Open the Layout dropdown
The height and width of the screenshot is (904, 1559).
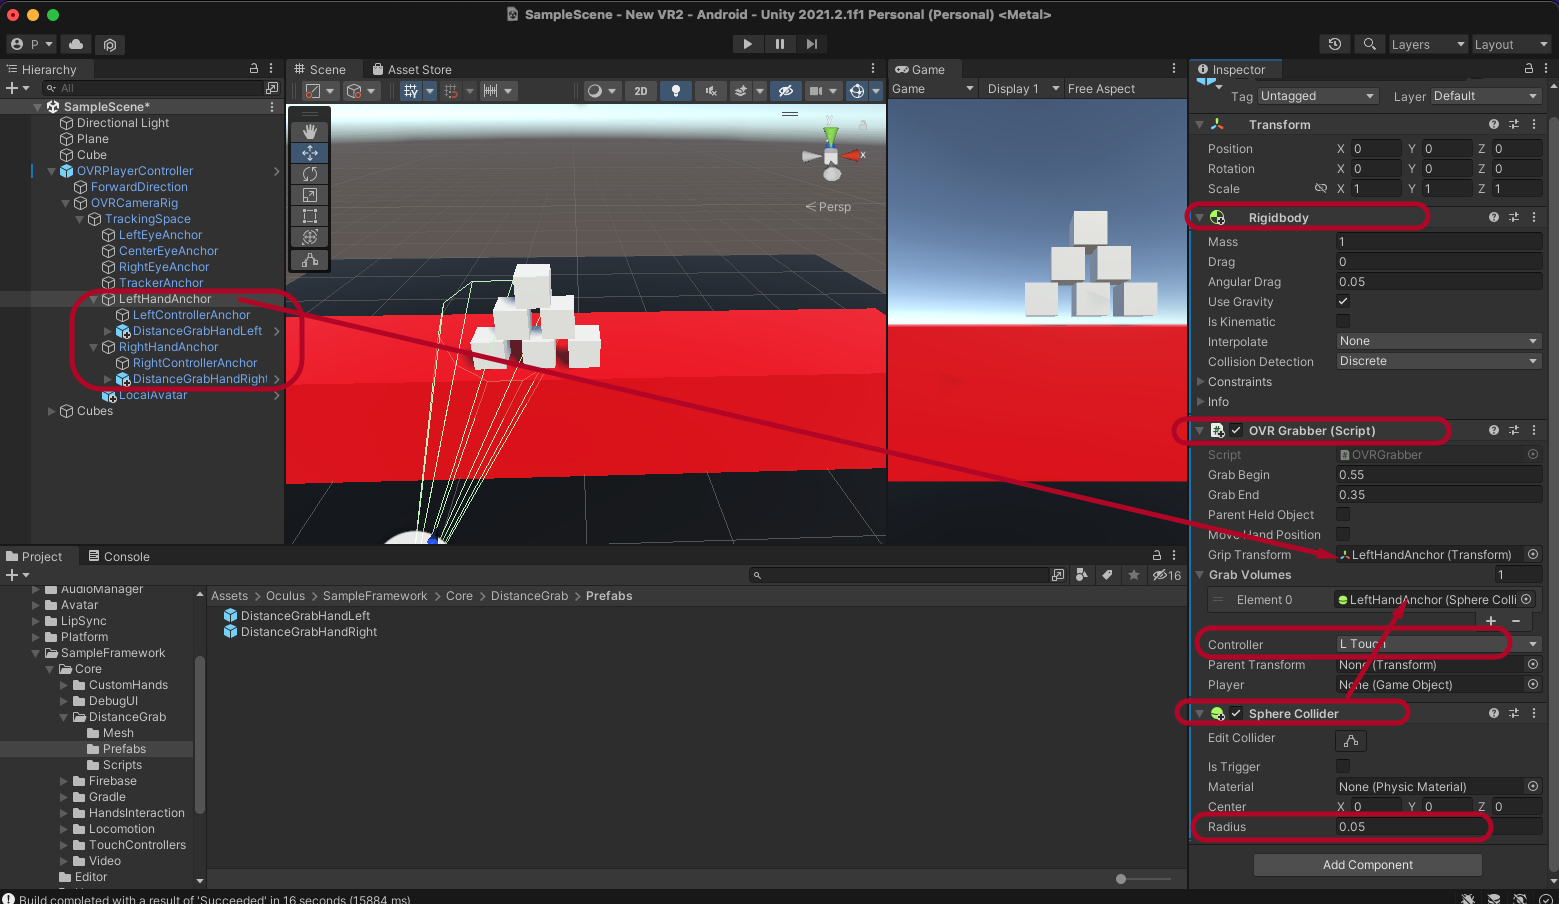(x=1511, y=44)
